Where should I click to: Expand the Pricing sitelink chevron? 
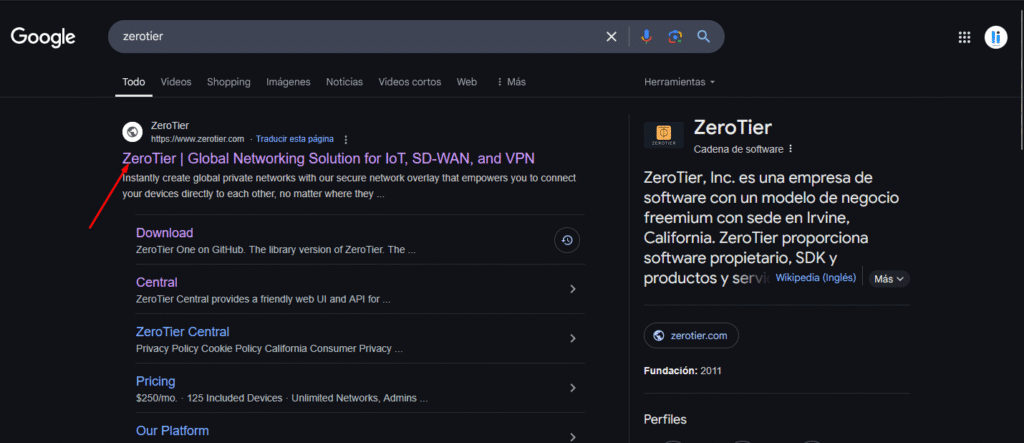(x=572, y=388)
